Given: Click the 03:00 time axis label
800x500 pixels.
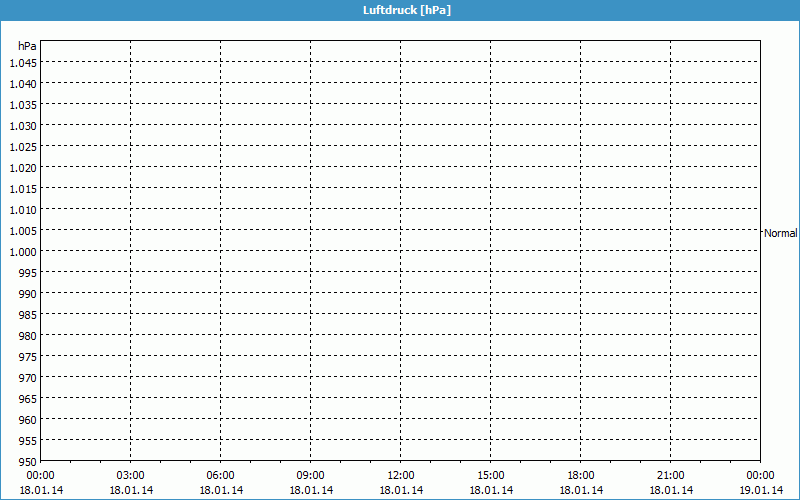Looking at the screenshot, I should point(131,475).
